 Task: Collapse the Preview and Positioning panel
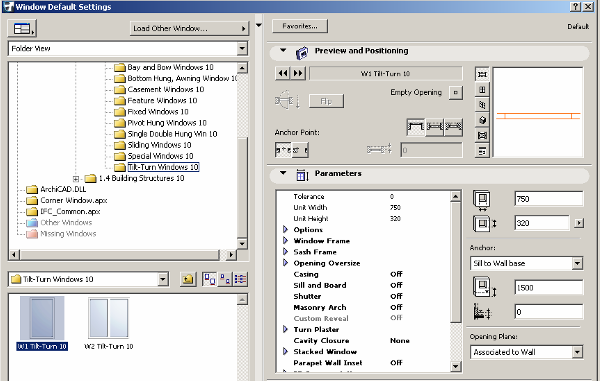pyautogui.click(x=283, y=50)
